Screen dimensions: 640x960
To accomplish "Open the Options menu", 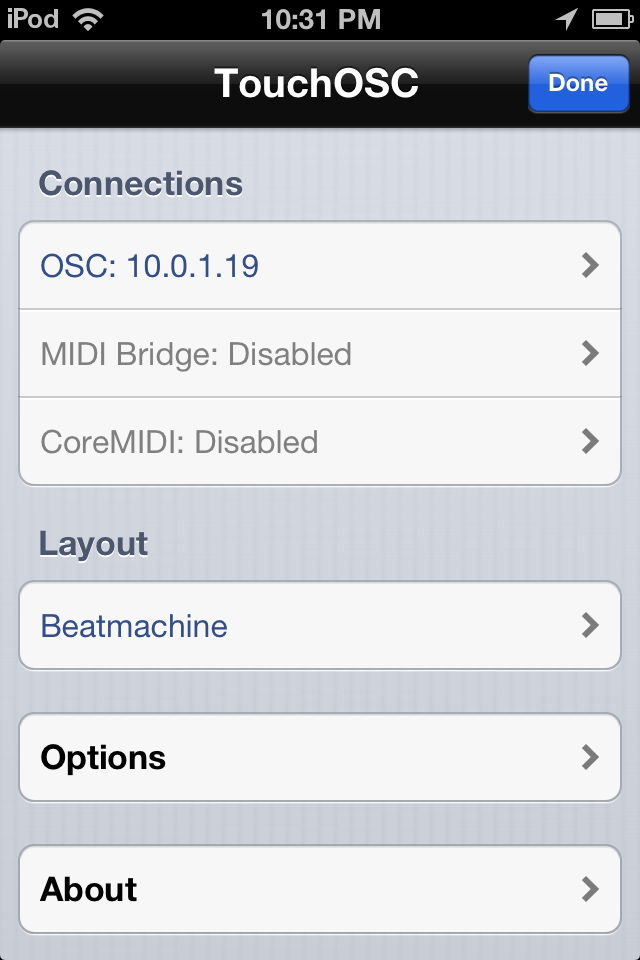I will (103, 757).
